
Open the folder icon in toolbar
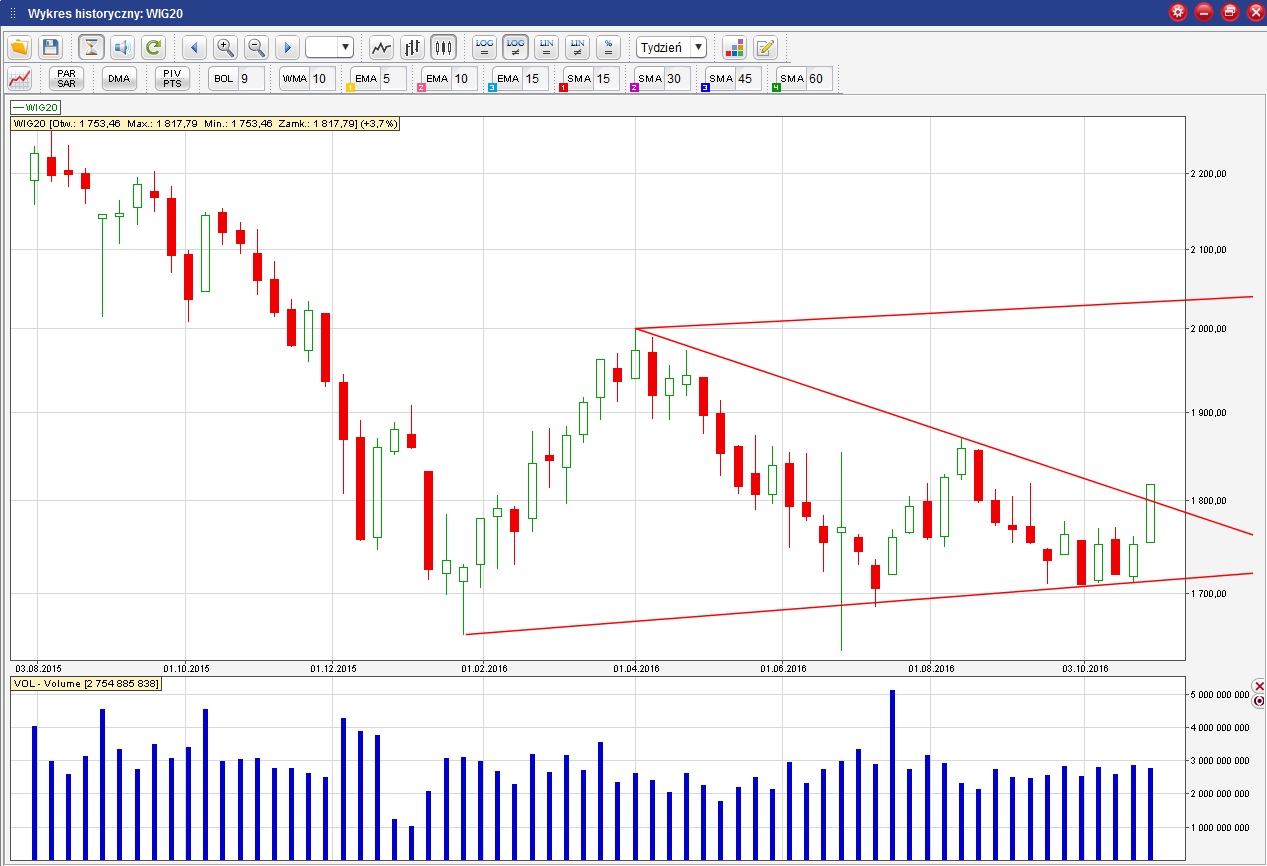[19, 47]
